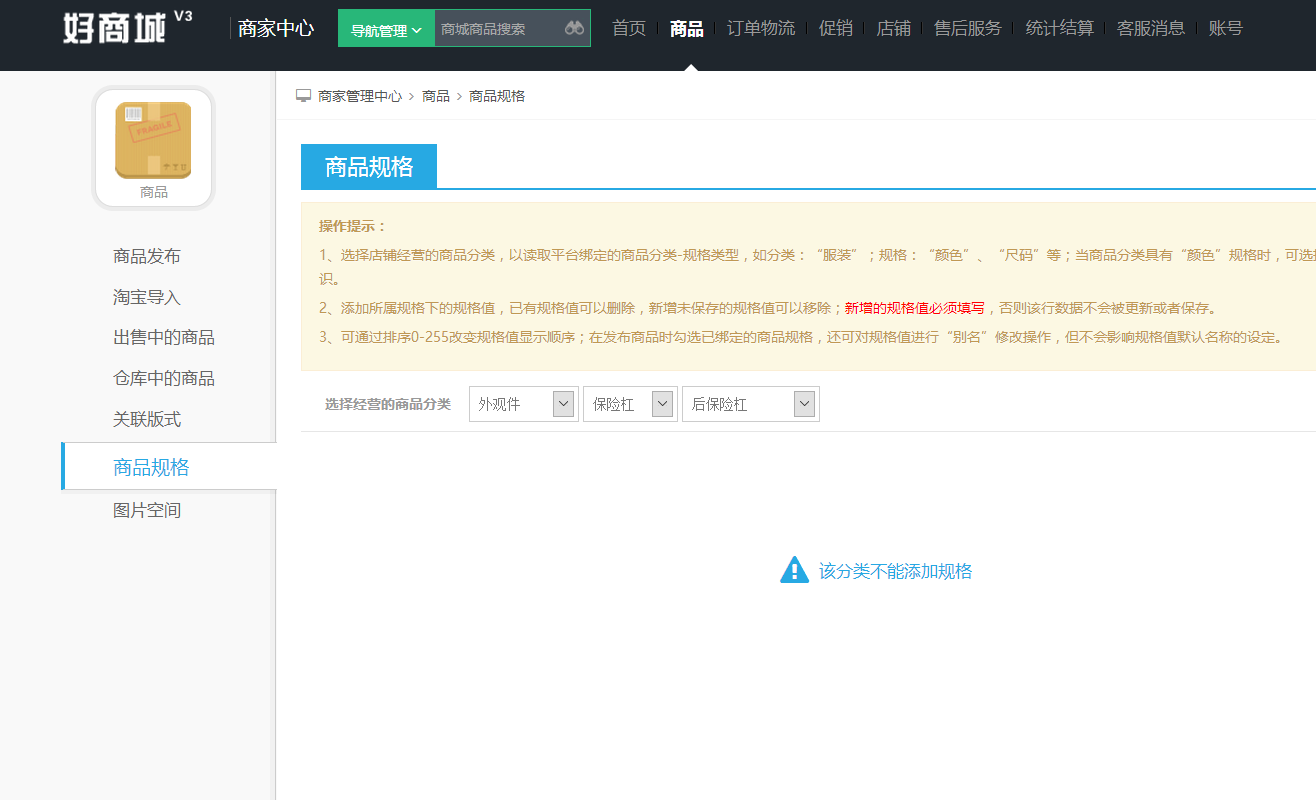The height and width of the screenshot is (800, 1316).
Task: Click the 操作提示 heading
Action: click(352, 226)
